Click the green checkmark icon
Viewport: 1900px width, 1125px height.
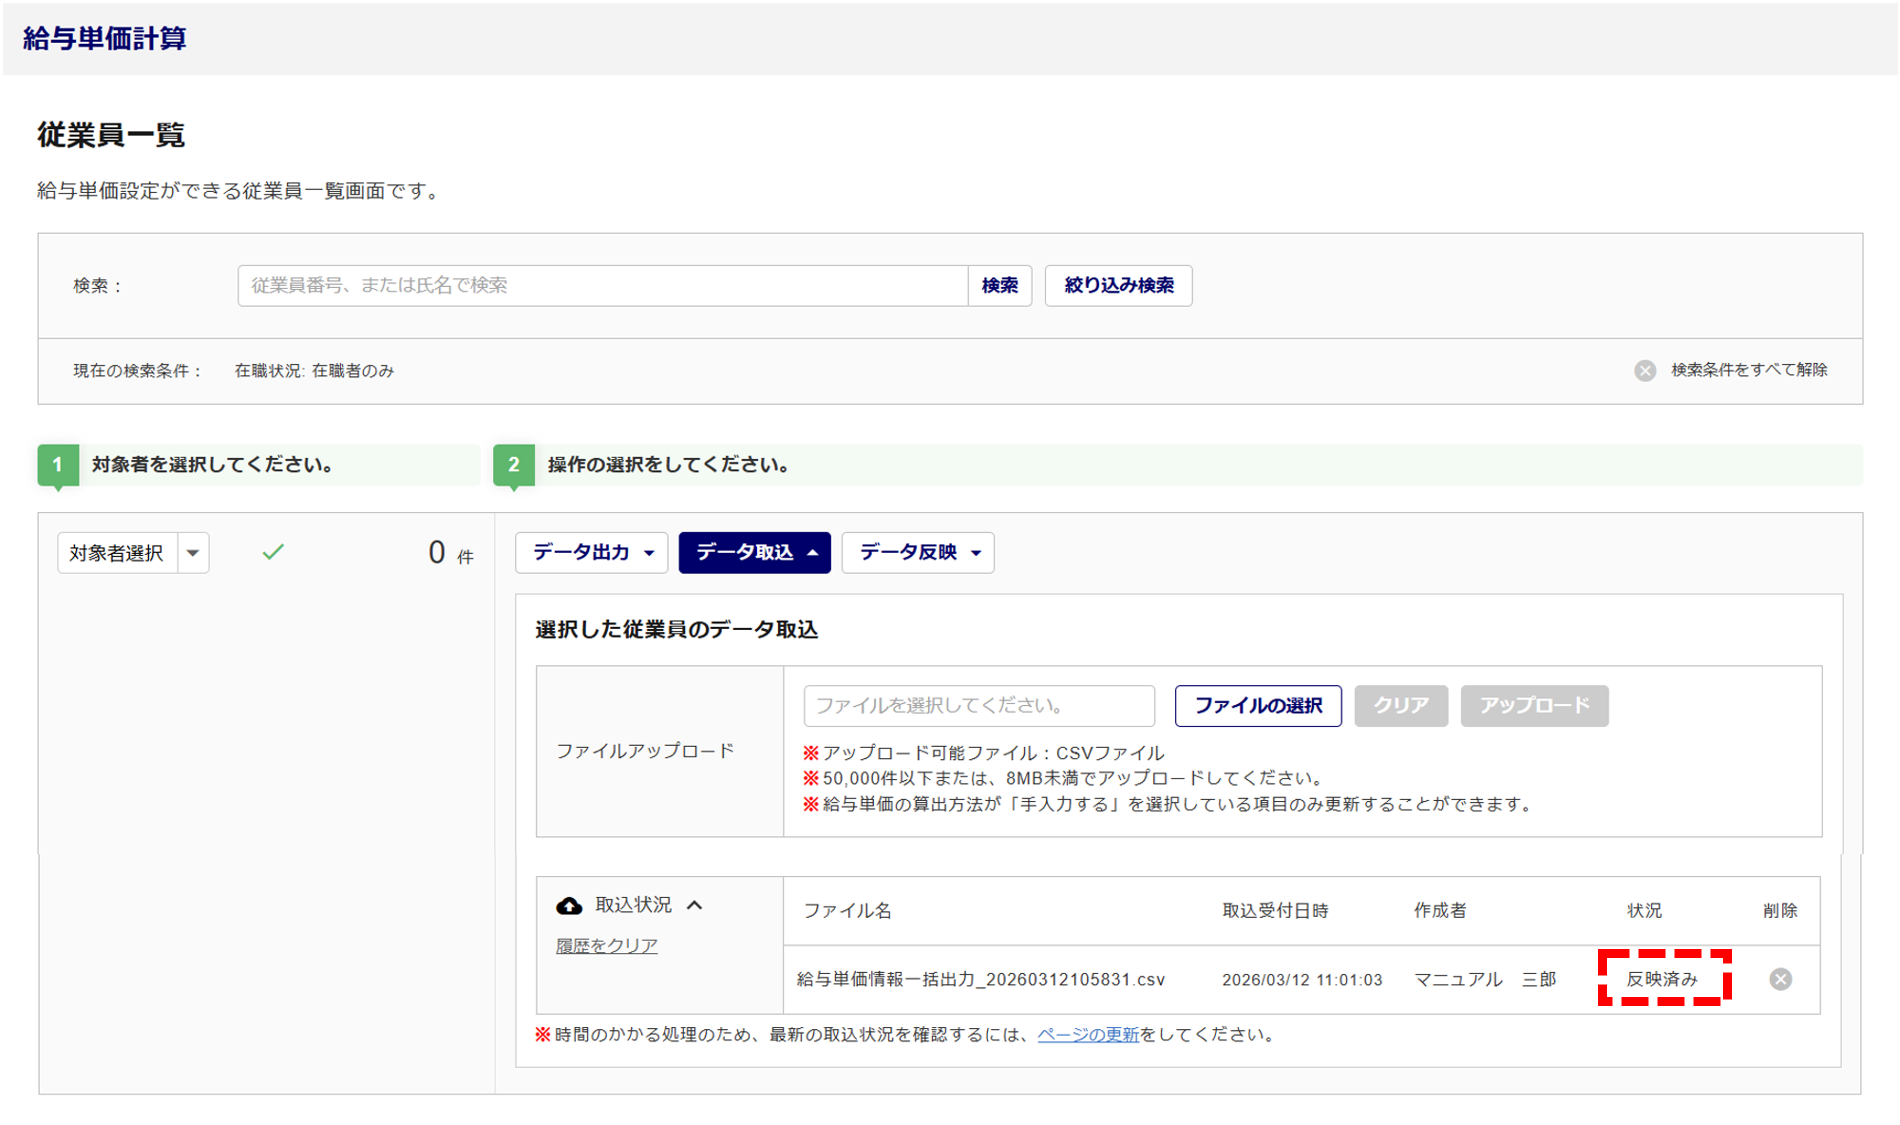pos(273,552)
